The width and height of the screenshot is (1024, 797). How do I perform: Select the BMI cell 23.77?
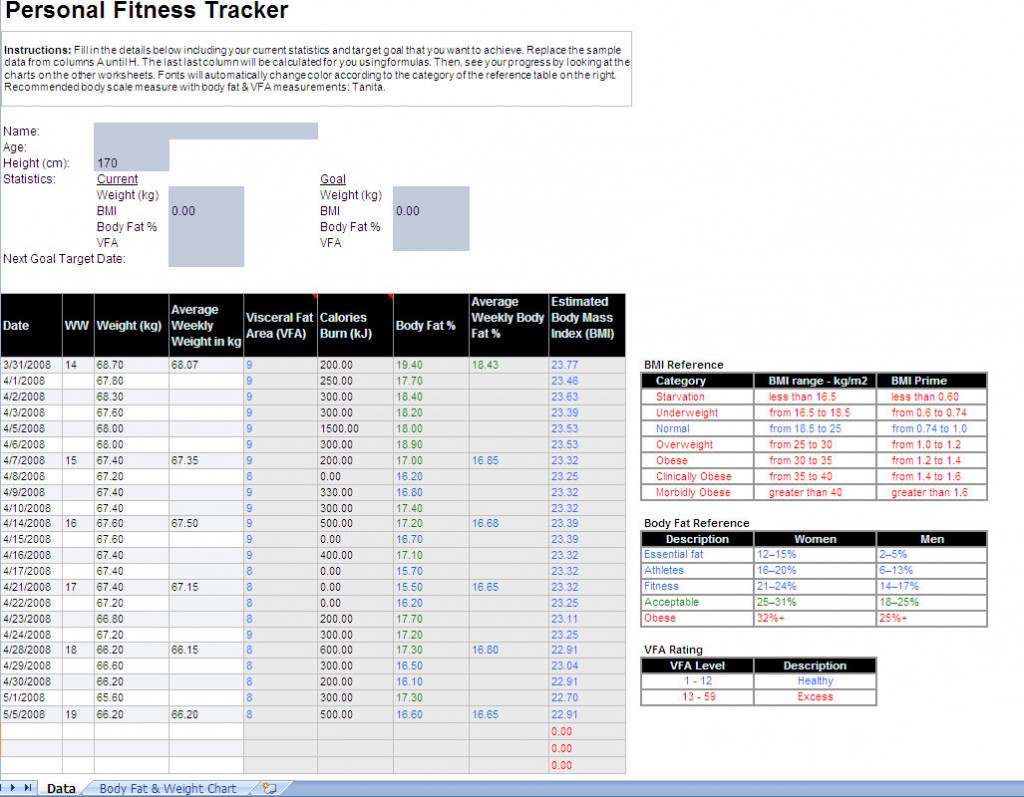(586, 365)
